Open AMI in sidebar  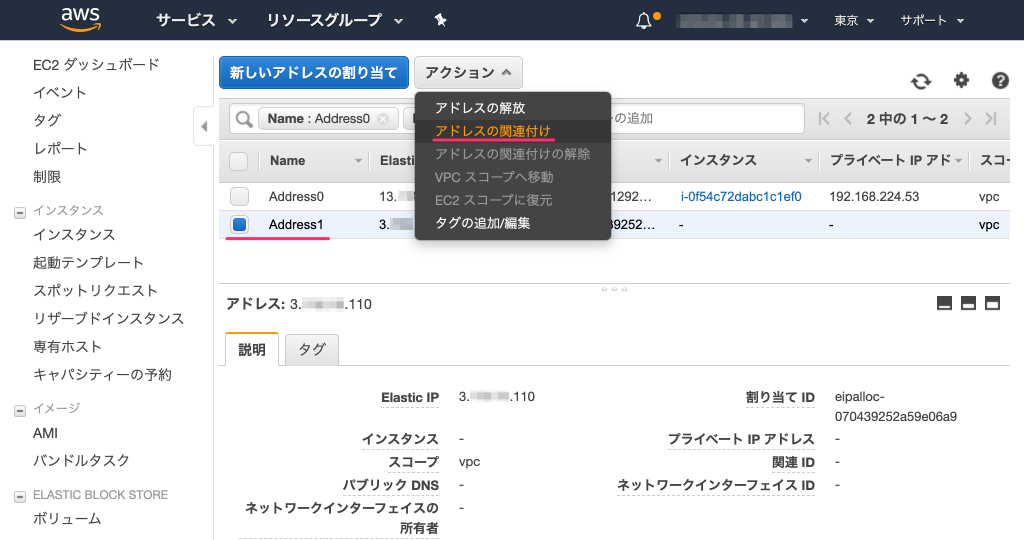pyautogui.click(x=45, y=433)
